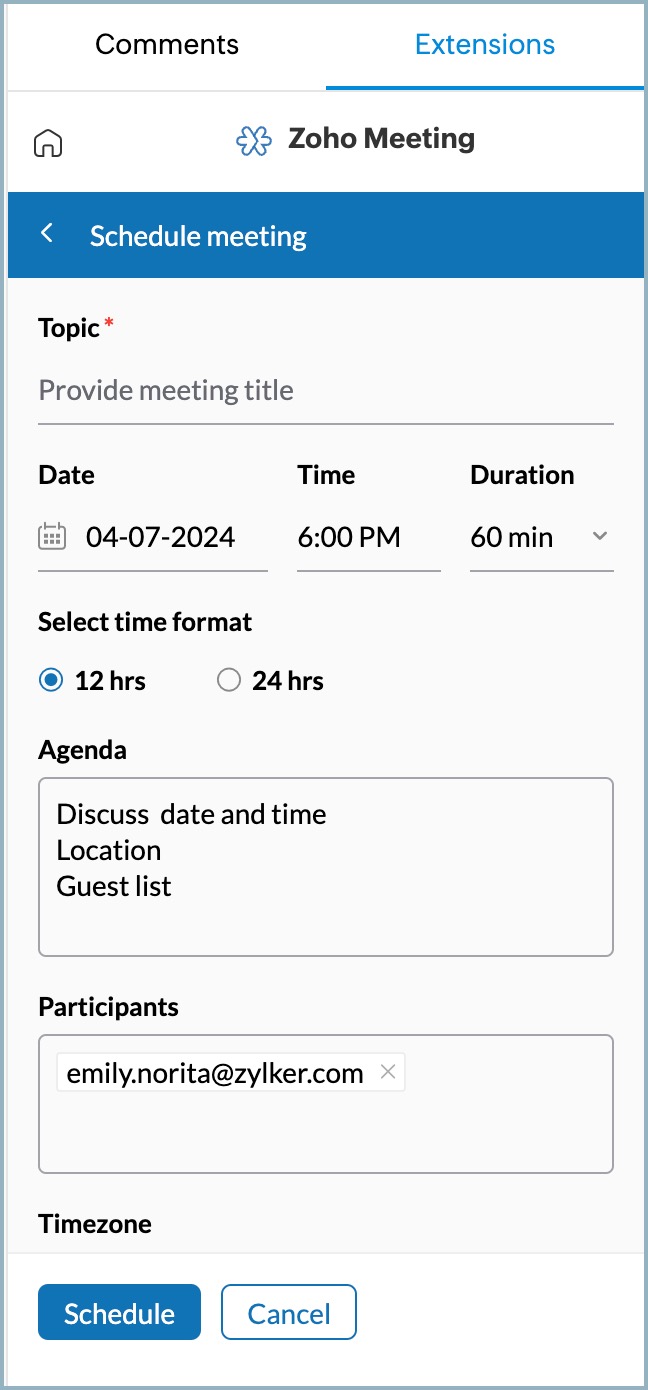Open the 60 min duration selector
The image size is (648, 1390).
point(512,538)
